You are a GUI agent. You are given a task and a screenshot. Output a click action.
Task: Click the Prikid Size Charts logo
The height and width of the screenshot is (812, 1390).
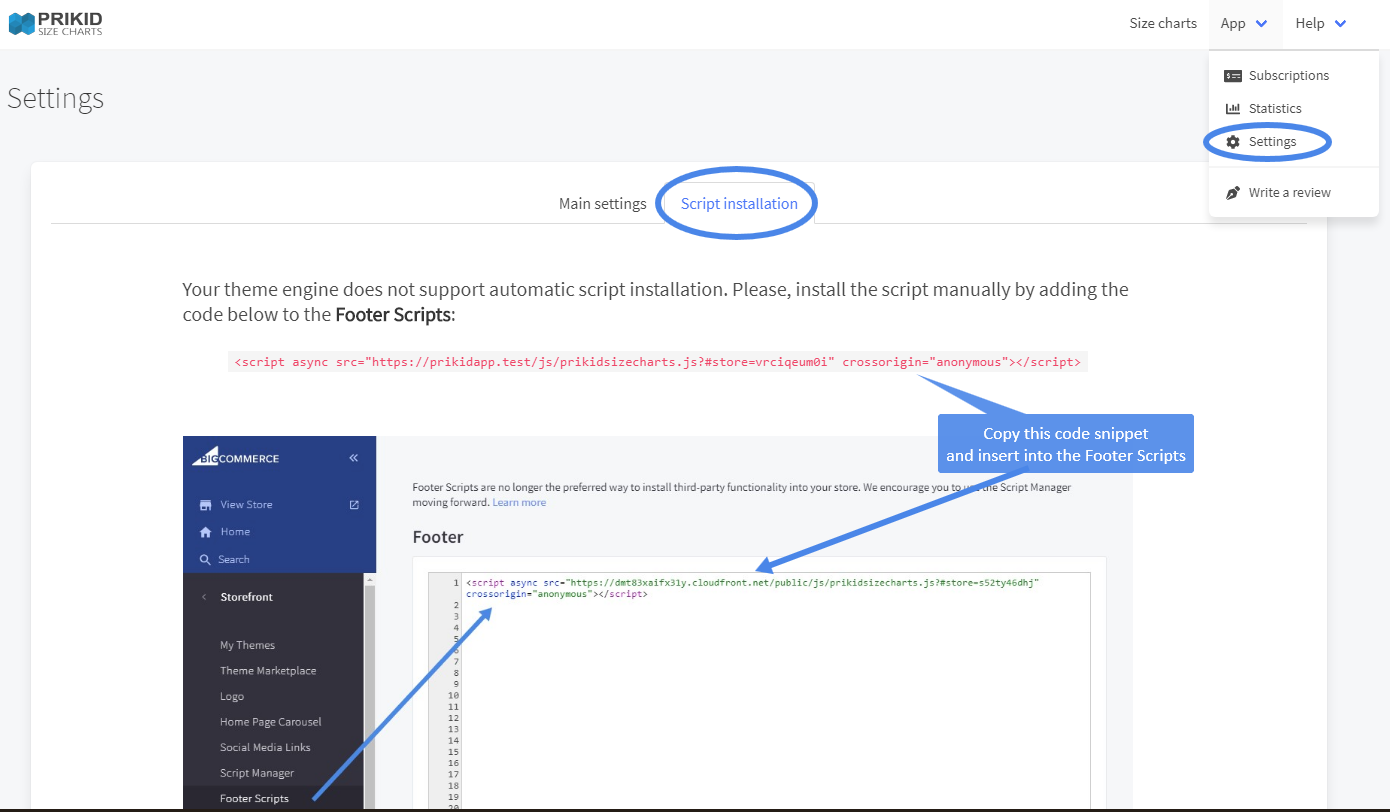pyautogui.click(x=55, y=23)
